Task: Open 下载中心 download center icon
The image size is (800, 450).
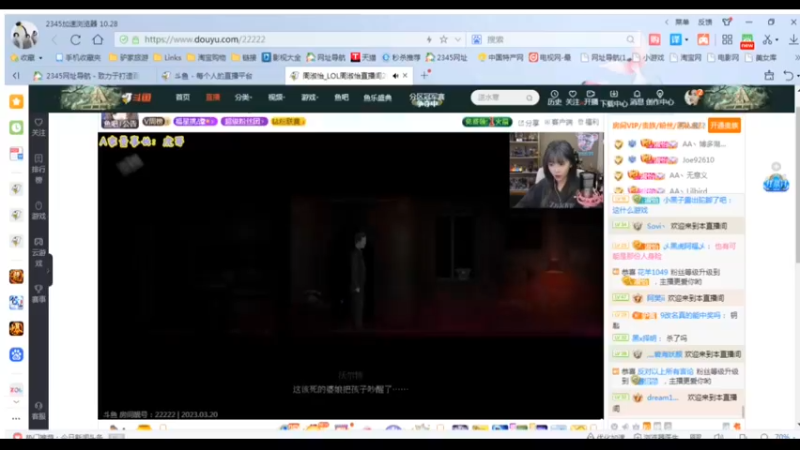Action: (x=614, y=98)
